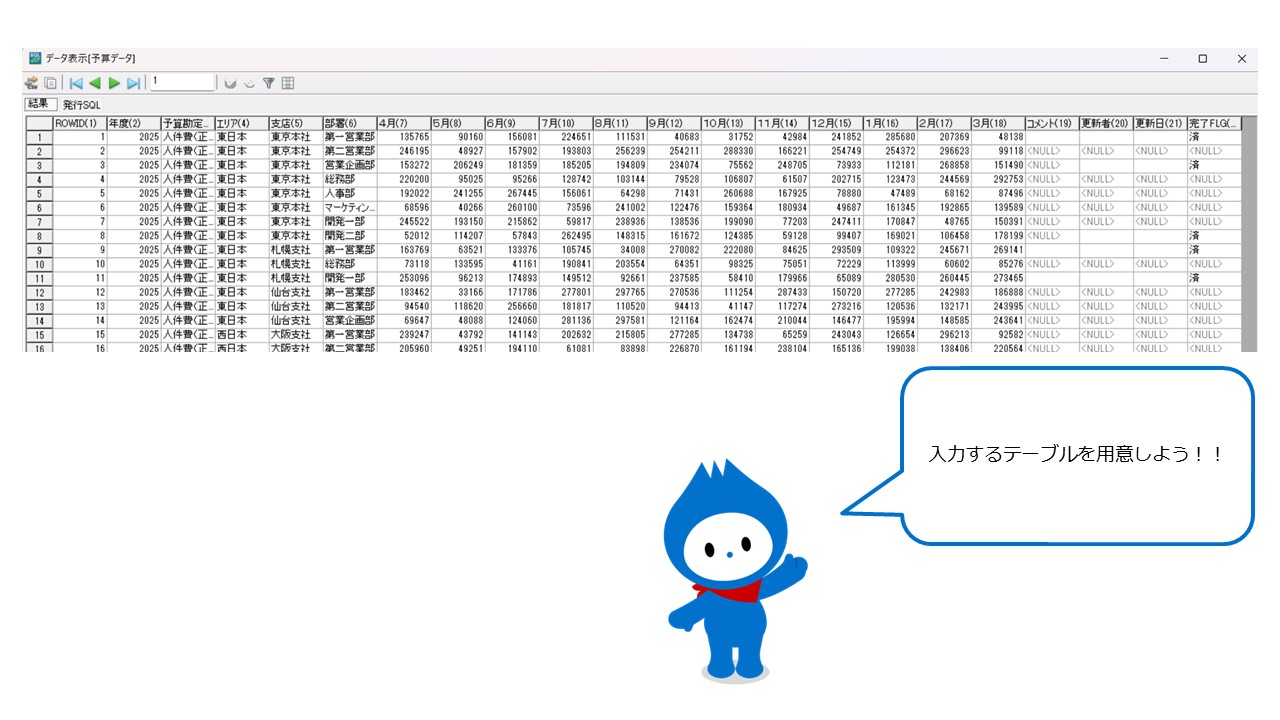Screen dimensions: 1280x720
Task: Go to the previous record
Action: click(x=95, y=83)
